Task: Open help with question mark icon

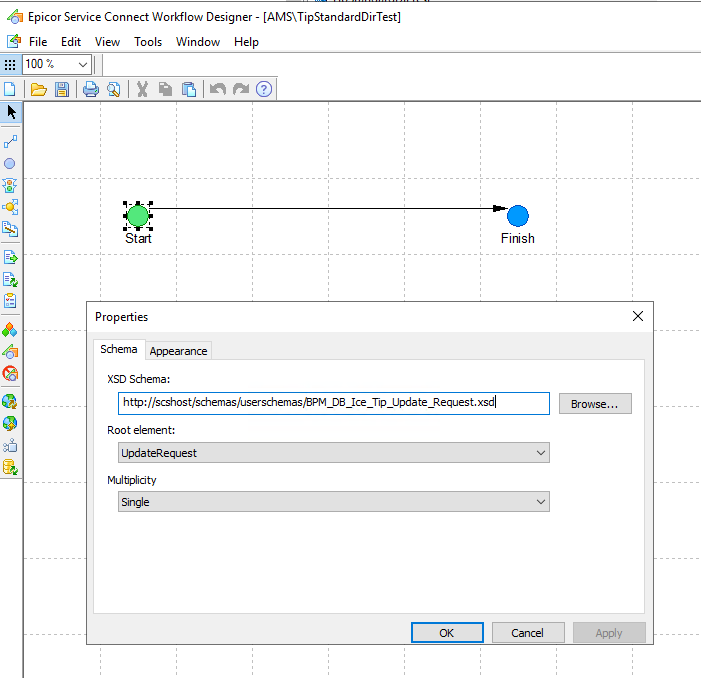Action: coord(264,89)
